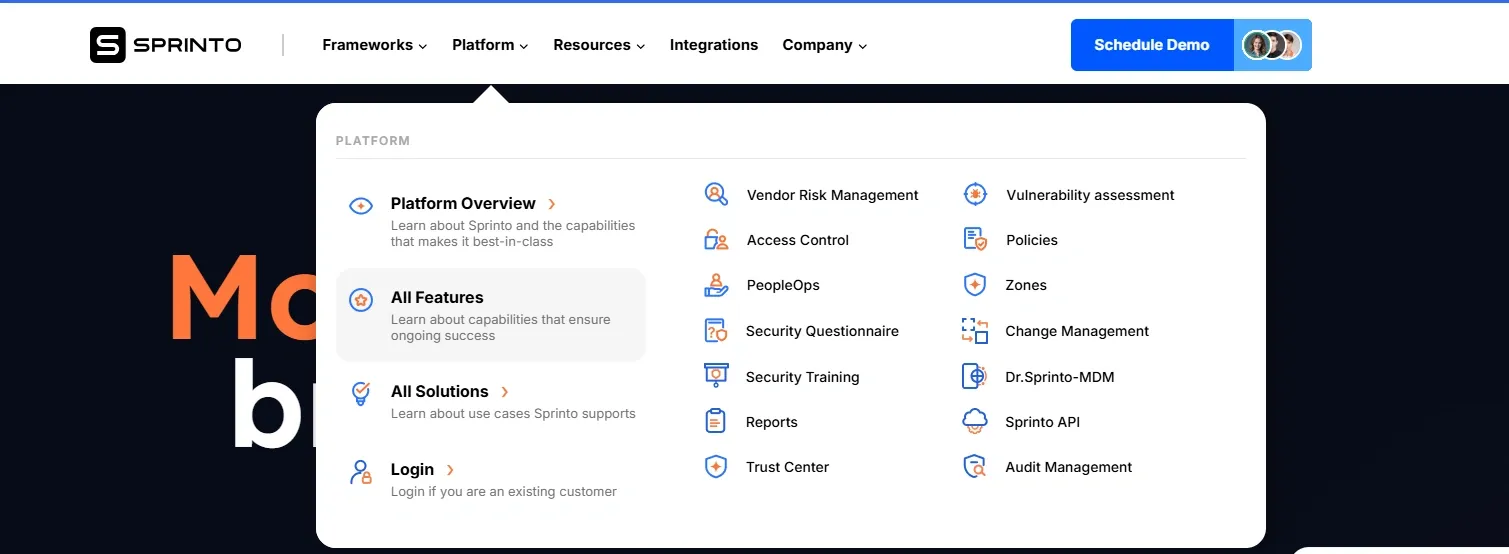This screenshot has width=1509, height=554.
Task: Expand the Frameworks dropdown menu
Action: 374,45
